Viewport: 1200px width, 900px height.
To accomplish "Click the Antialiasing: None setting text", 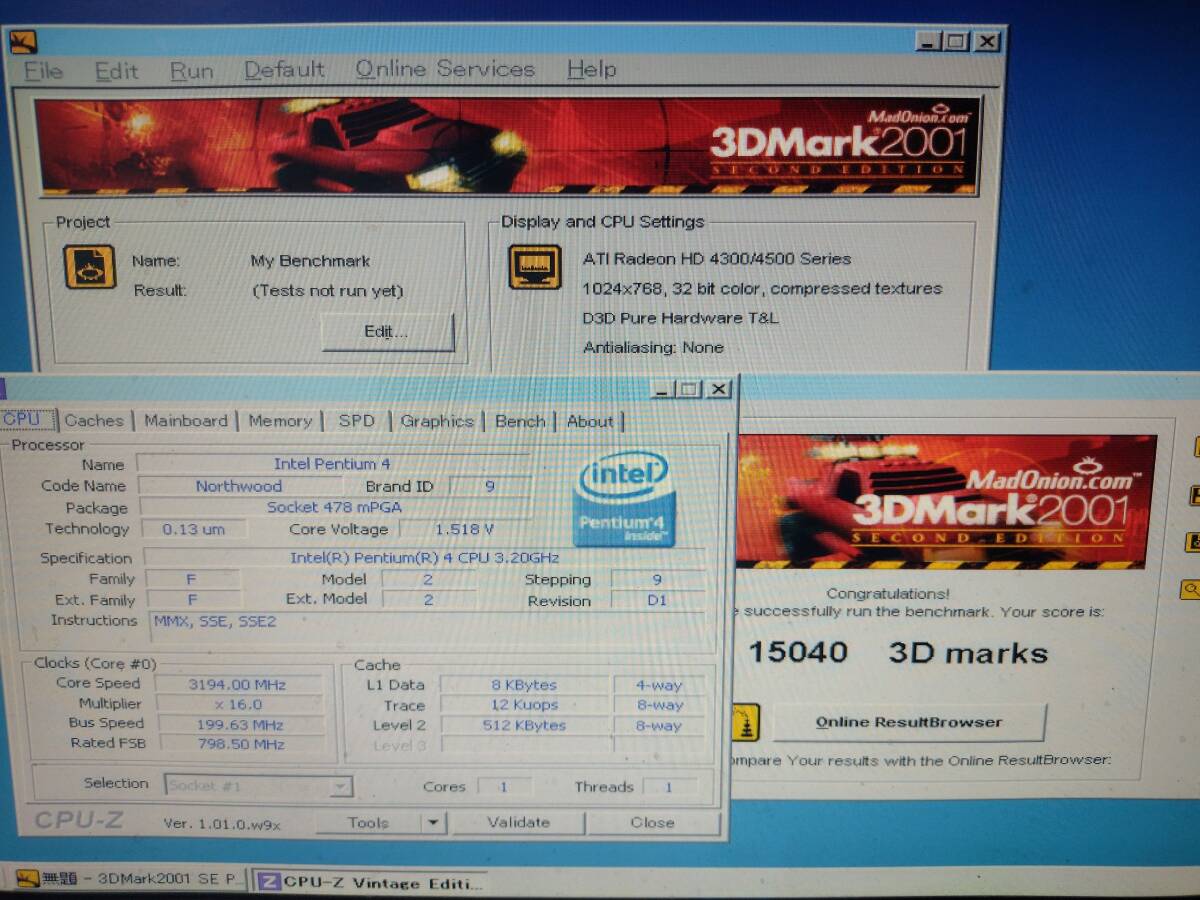I will [x=653, y=348].
